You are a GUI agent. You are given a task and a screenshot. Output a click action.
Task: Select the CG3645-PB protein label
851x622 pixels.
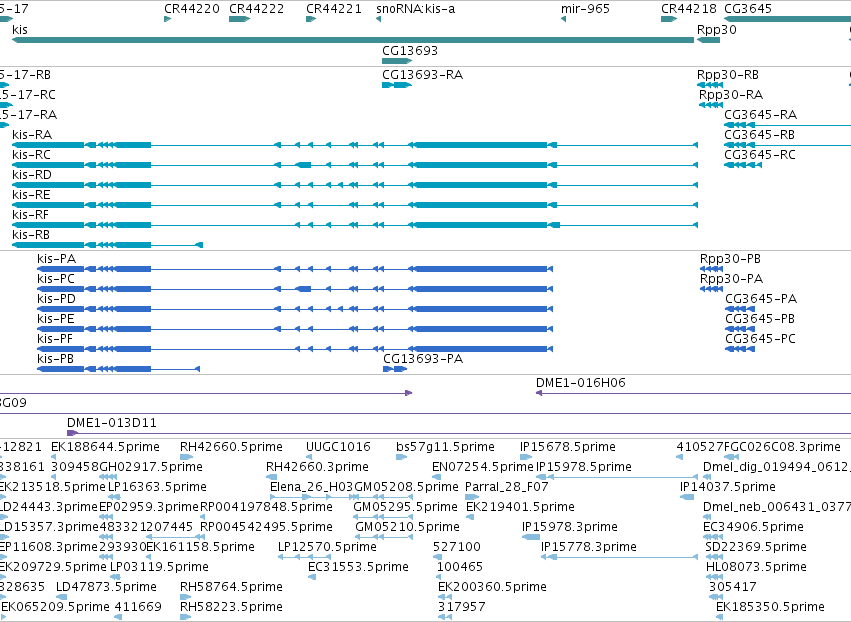click(x=760, y=319)
